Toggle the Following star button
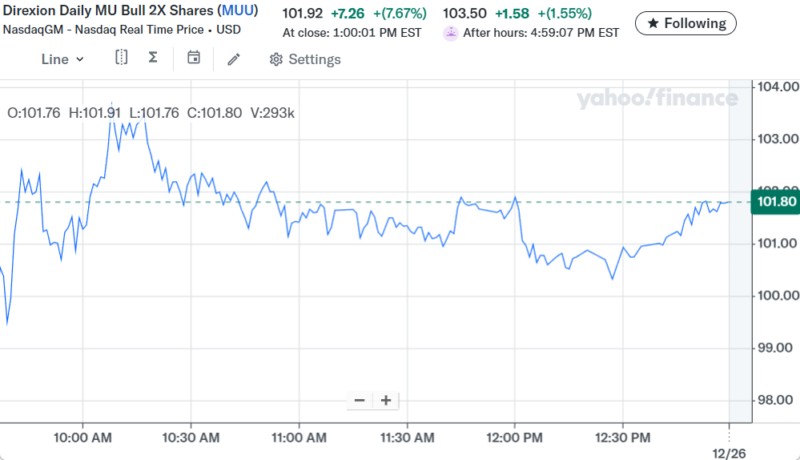Screen dimensions: 800x460 [x=686, y=22]
